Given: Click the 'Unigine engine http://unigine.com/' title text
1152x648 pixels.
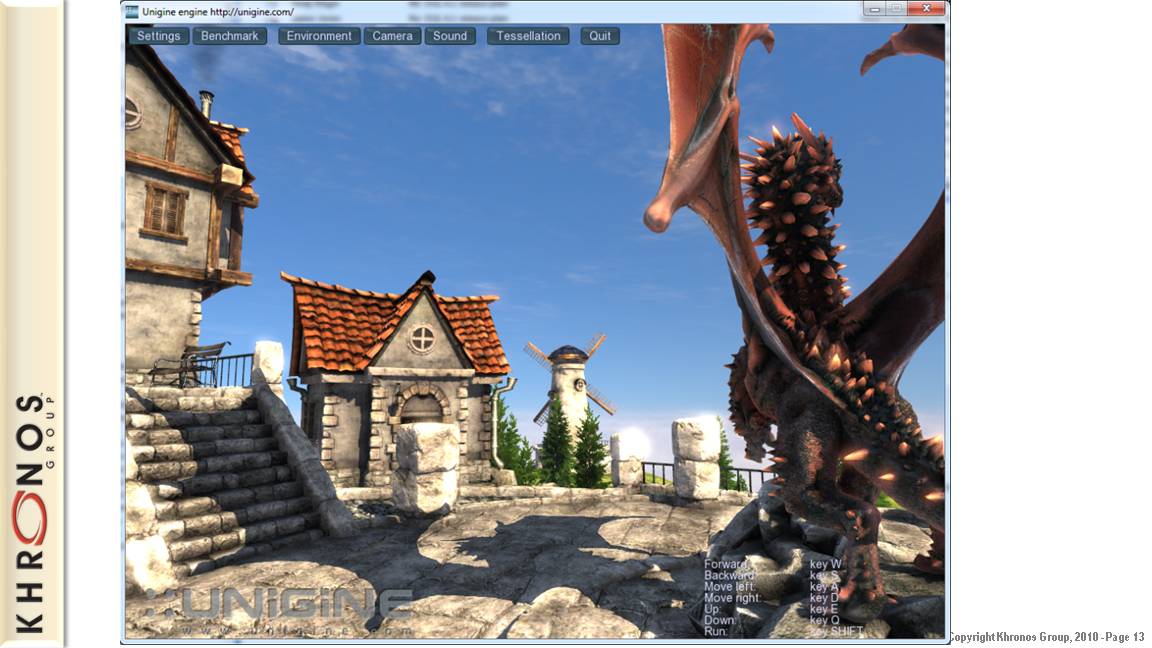Looking at the screenshot, I should (218, 12).
